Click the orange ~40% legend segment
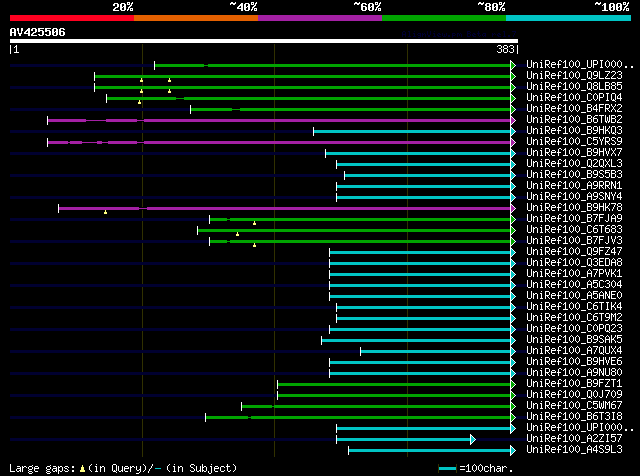Screen dimensions: 640x476 (x=196, y=18)
